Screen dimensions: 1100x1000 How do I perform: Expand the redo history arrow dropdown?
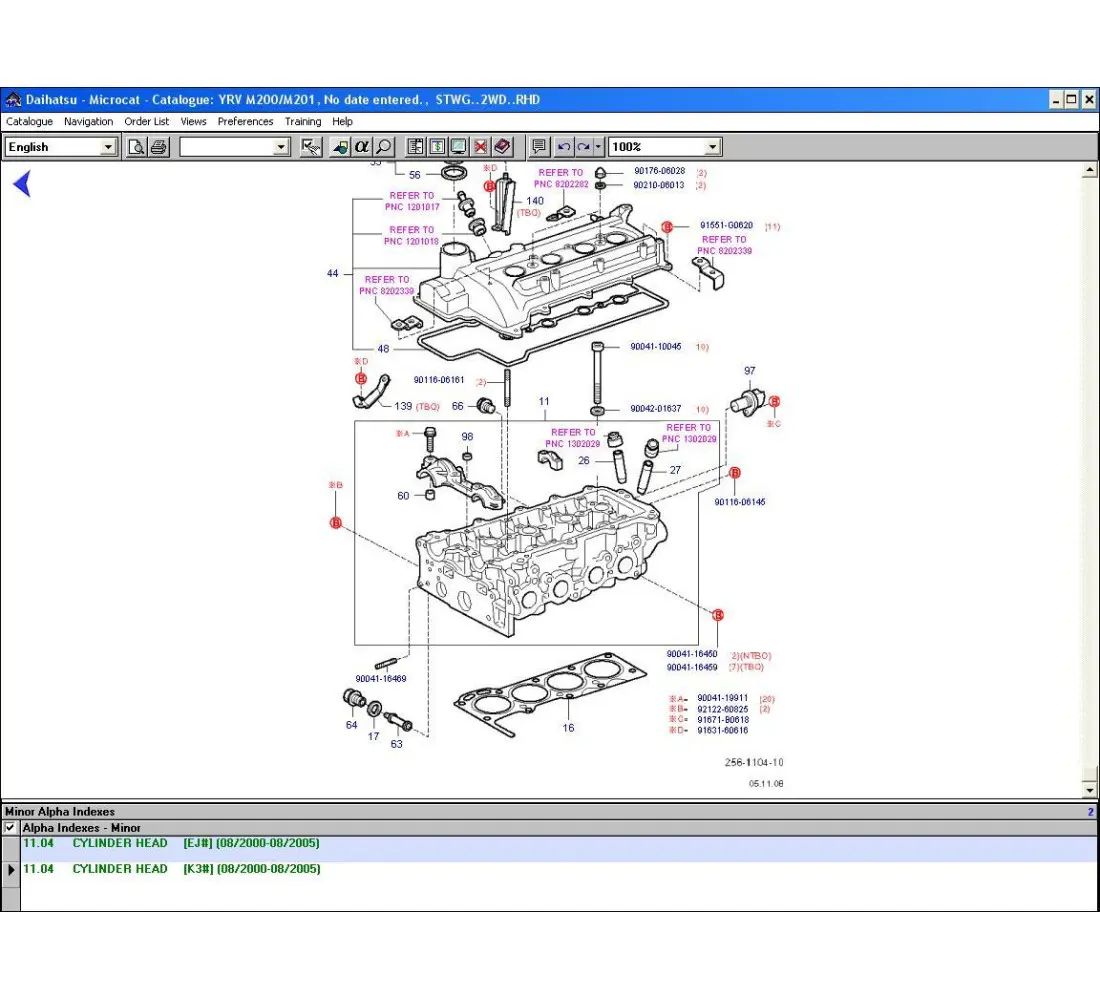click(598, 147)
